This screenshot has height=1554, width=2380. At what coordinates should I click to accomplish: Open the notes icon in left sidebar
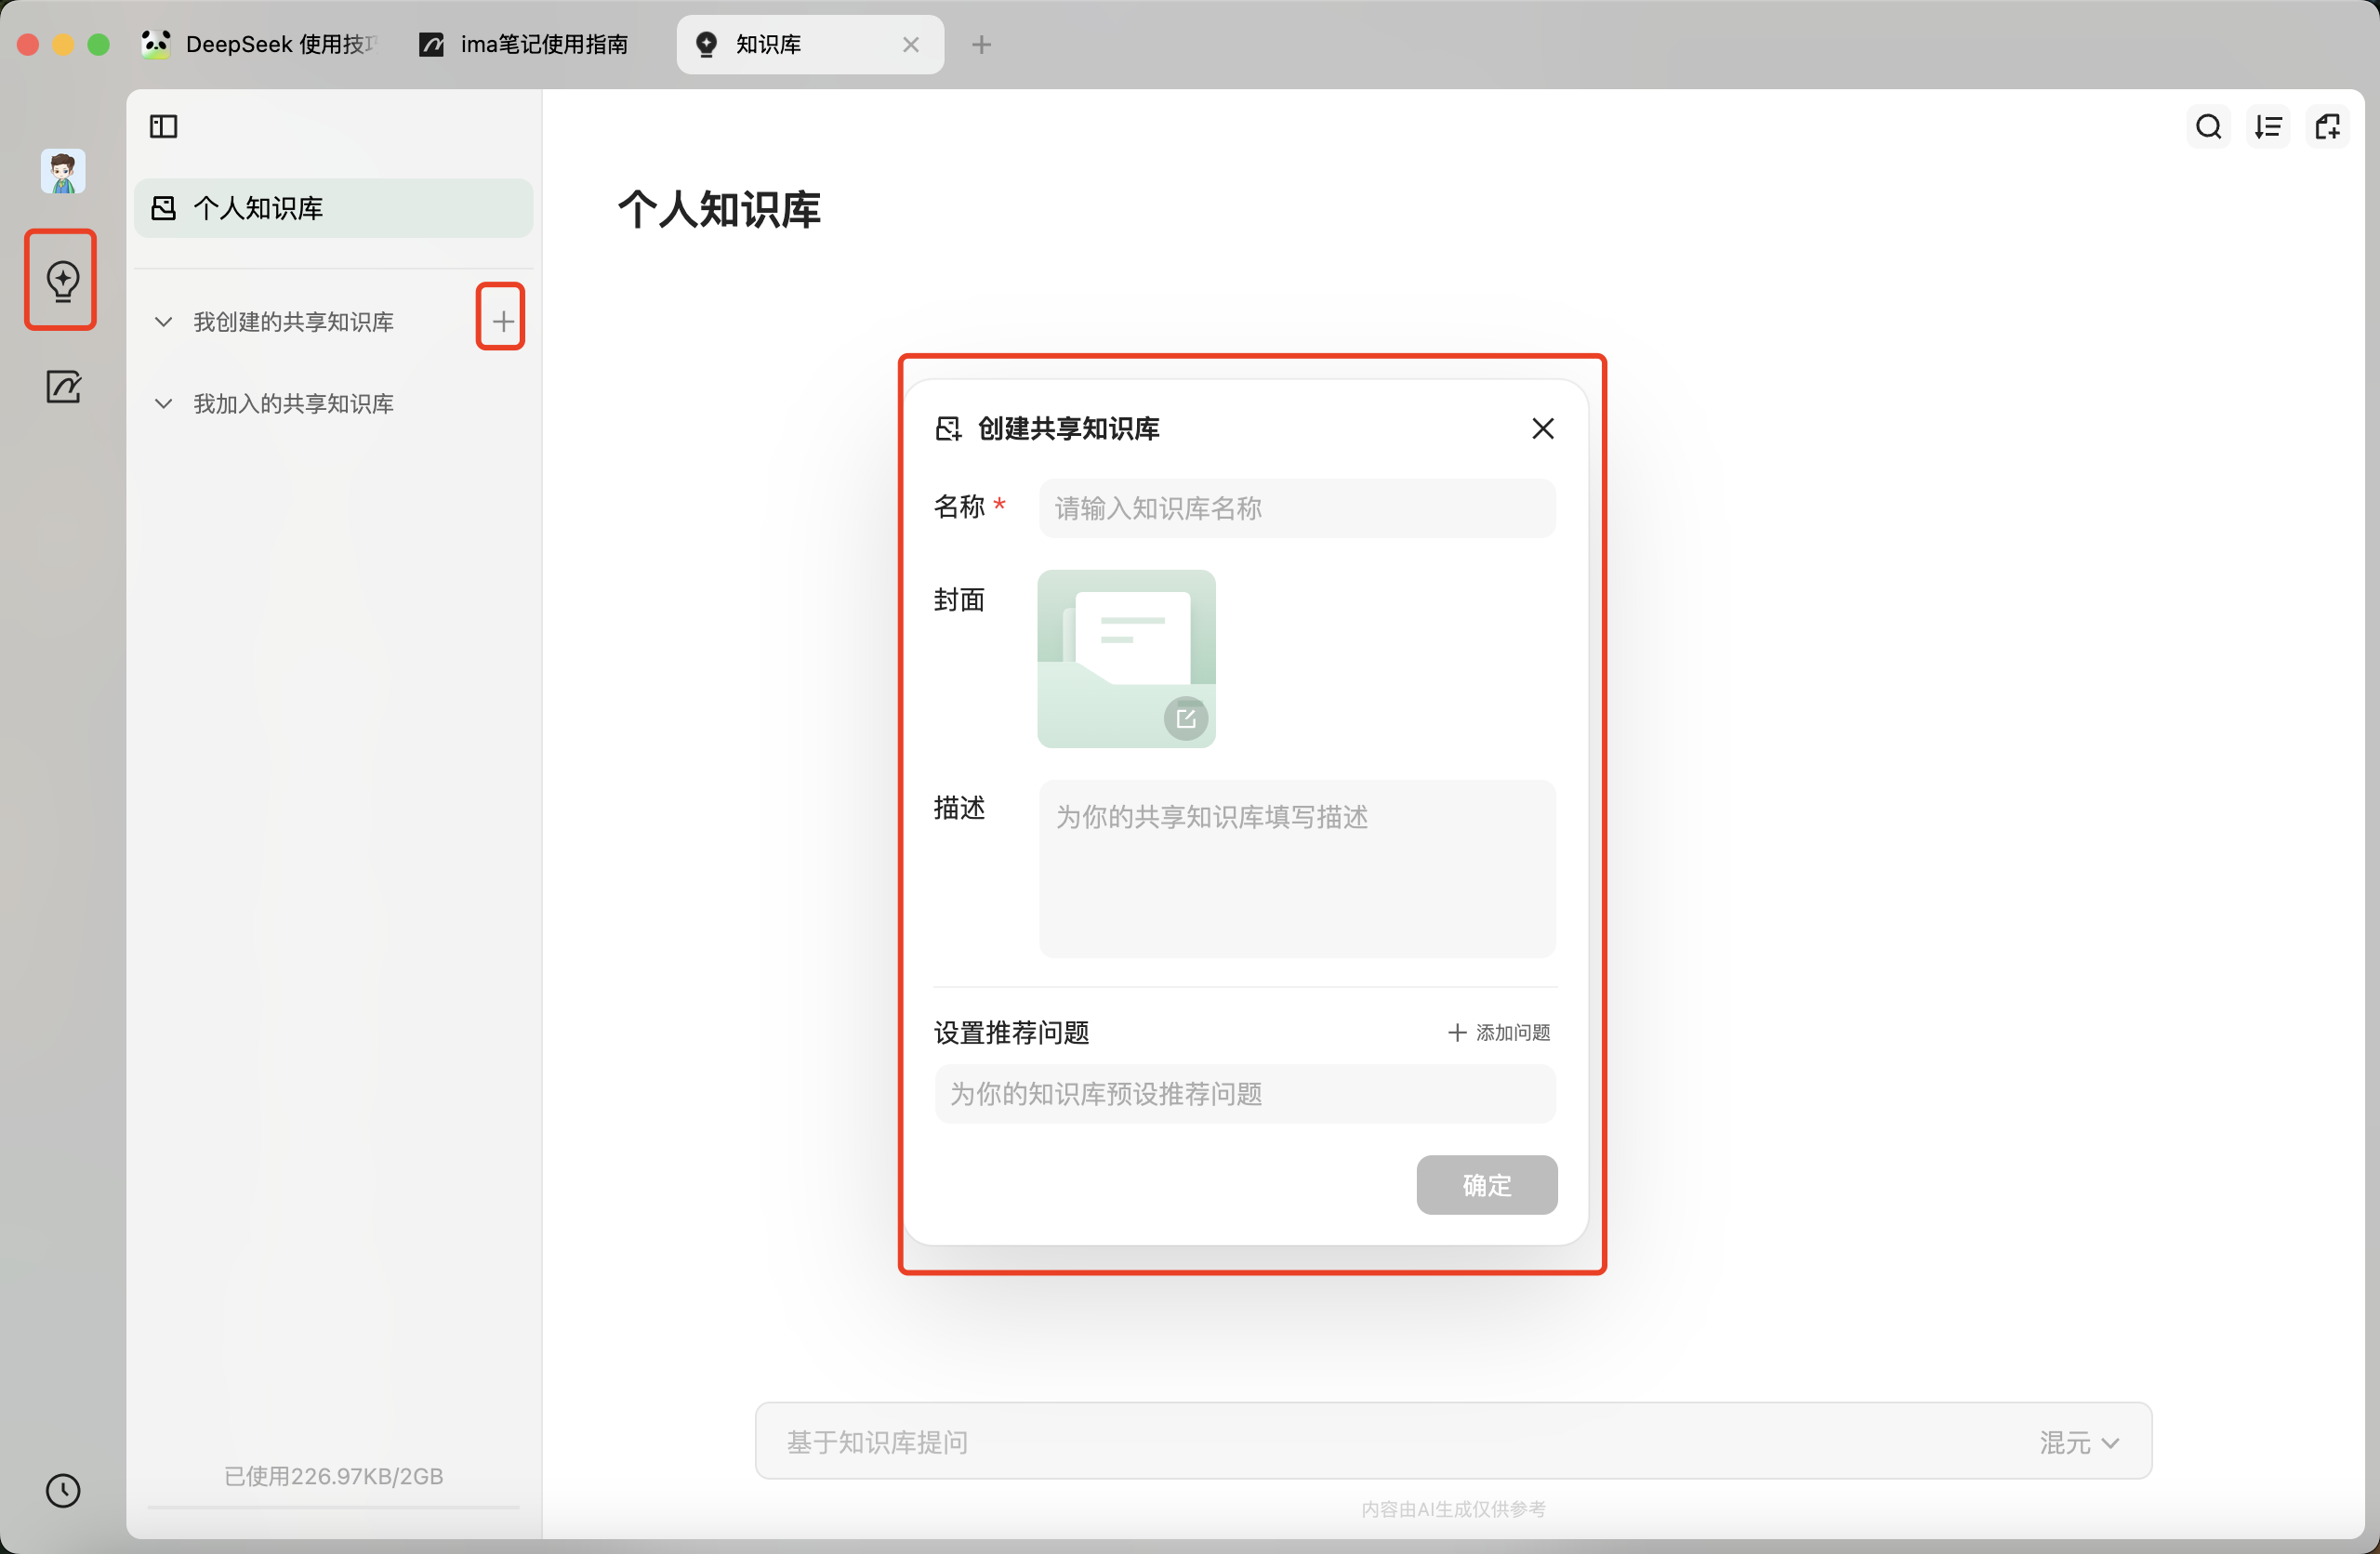(63, 386)
